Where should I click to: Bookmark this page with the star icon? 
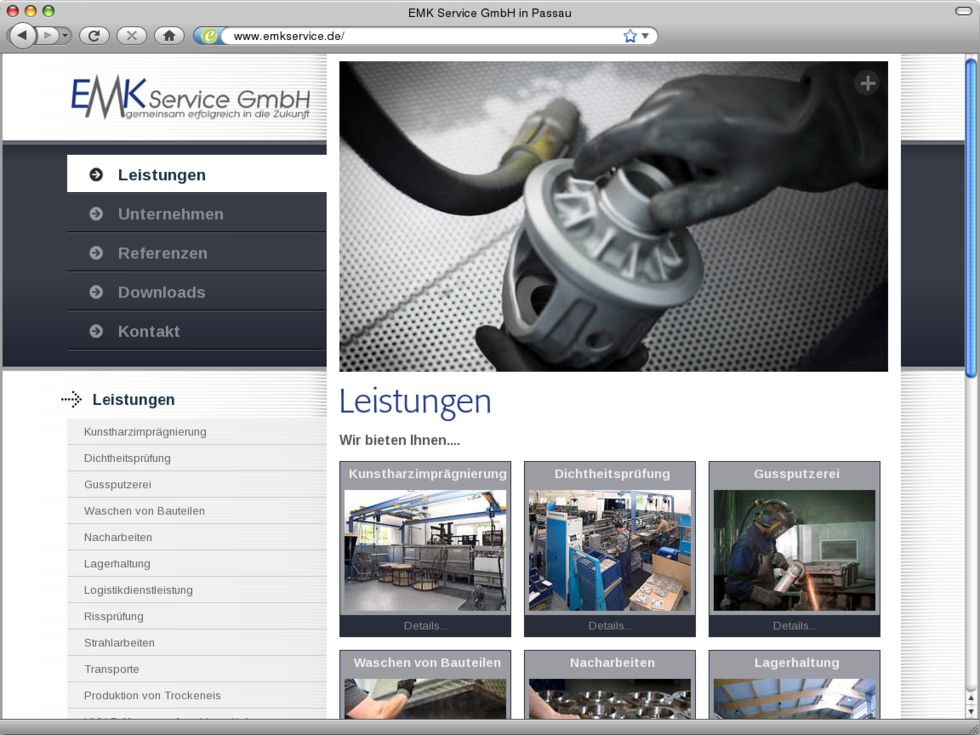(630, 36)
